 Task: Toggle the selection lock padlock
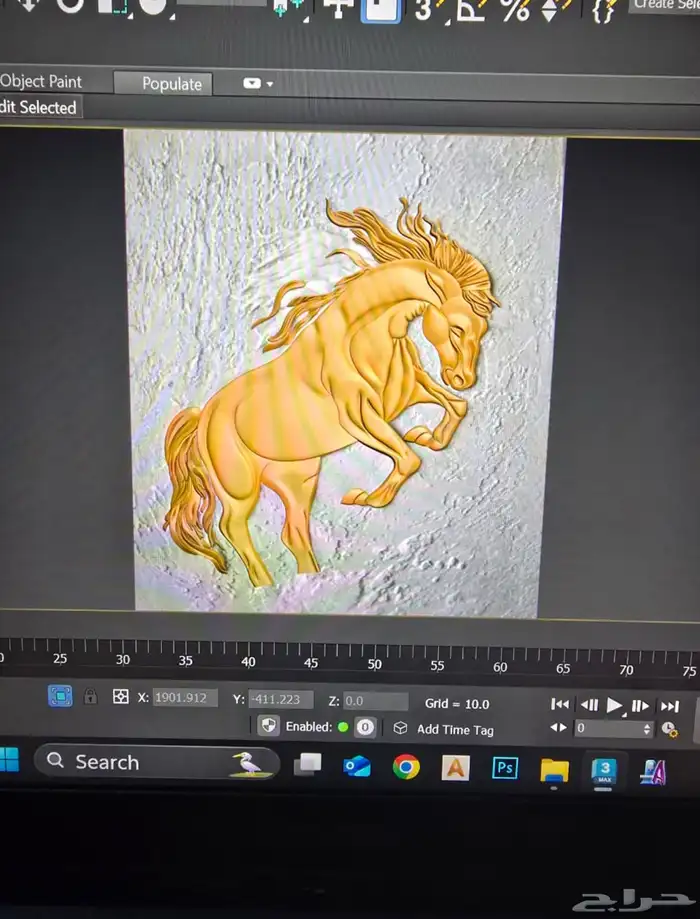point(90,697)
